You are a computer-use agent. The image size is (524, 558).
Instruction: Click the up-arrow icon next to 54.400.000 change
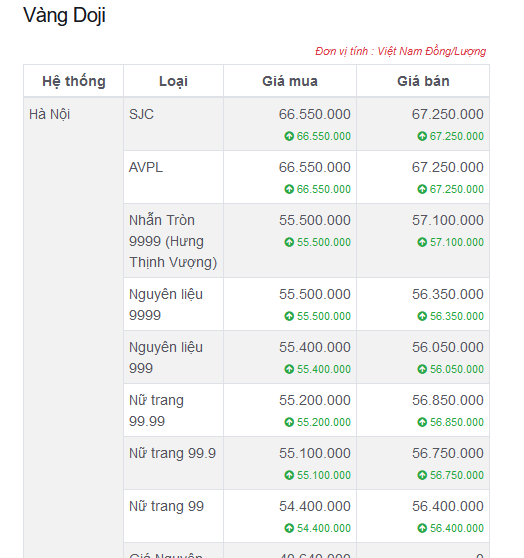pyautogui.click(x=289, y=528)
